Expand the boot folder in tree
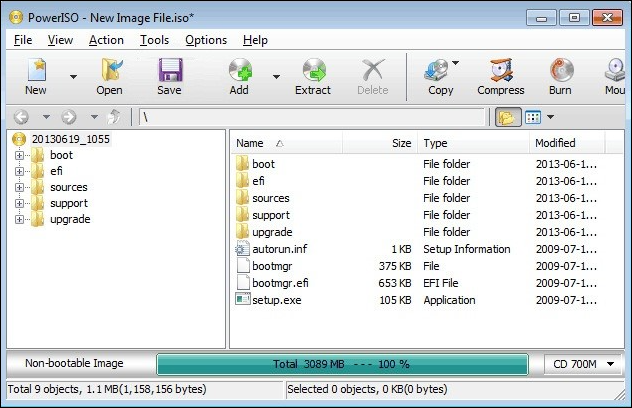 [19, 155]
